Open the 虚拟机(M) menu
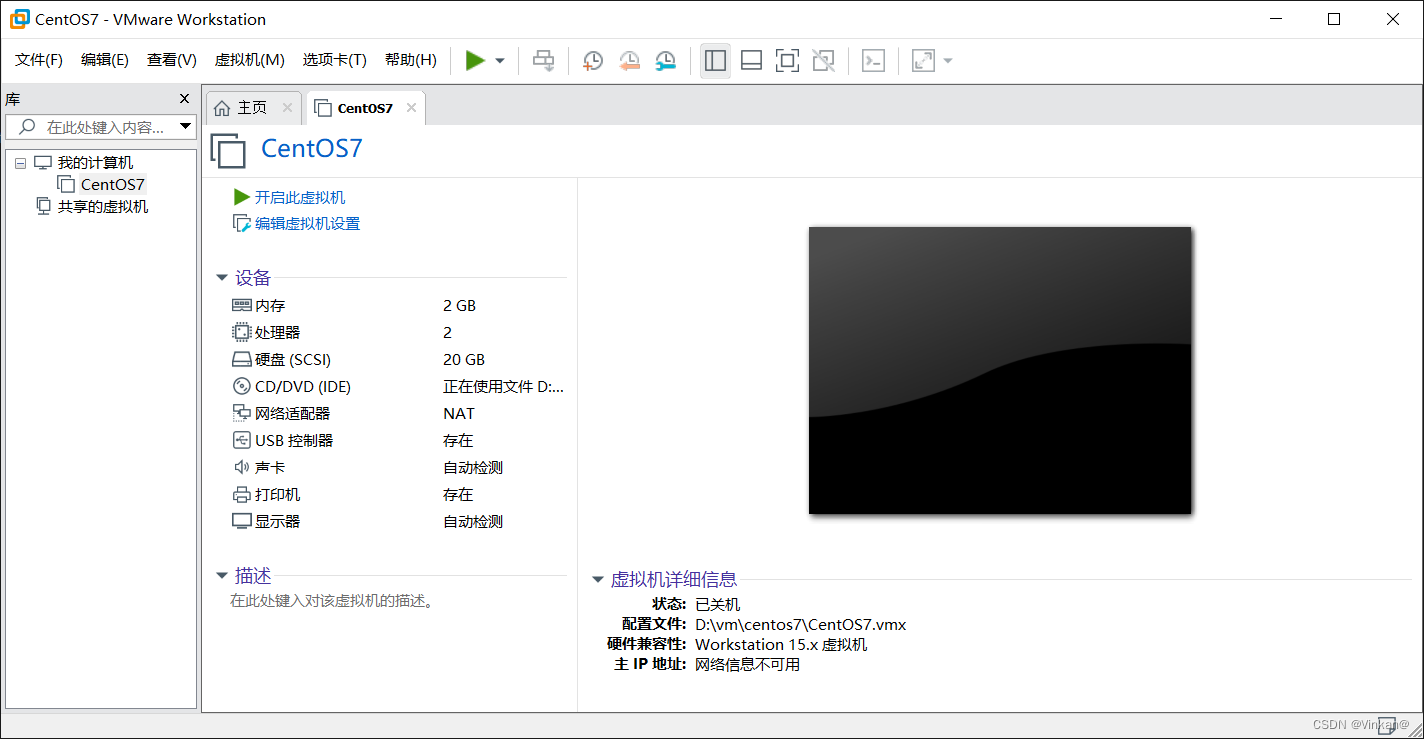The height and width of the screenshot is (739, 1424). point(249,60)
